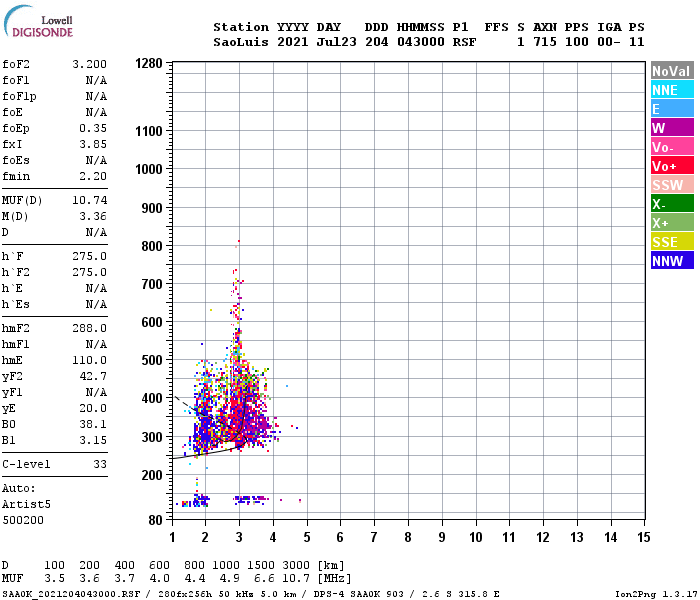Select the W purple legend swatch
The height and width of the screenshot is (600, 700).
coord(672,128)
